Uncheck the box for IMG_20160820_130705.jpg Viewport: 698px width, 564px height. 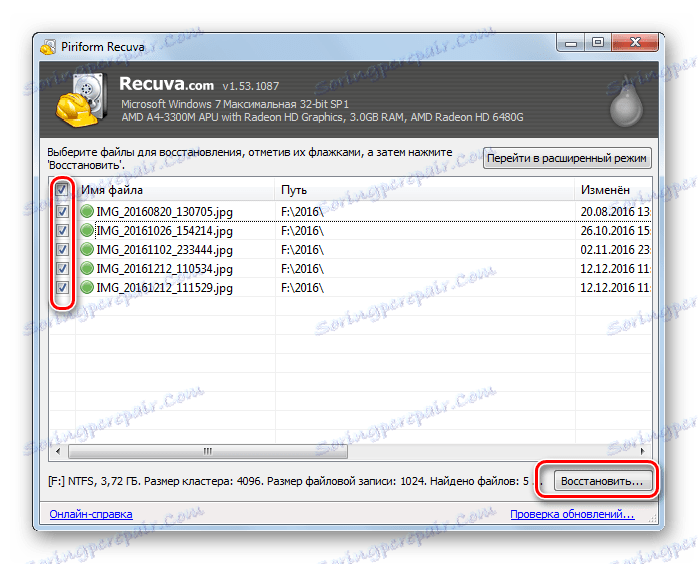pos(62,211)
